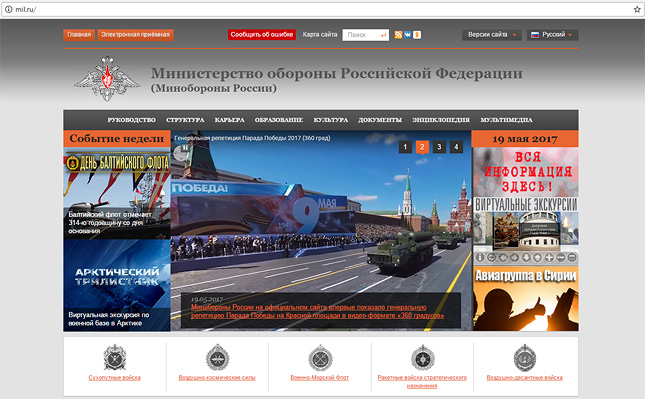Click the Воздушно-десантные войска emblem
Image resolution: width=645 pixels, height=399 pixels.
point(524,357)
